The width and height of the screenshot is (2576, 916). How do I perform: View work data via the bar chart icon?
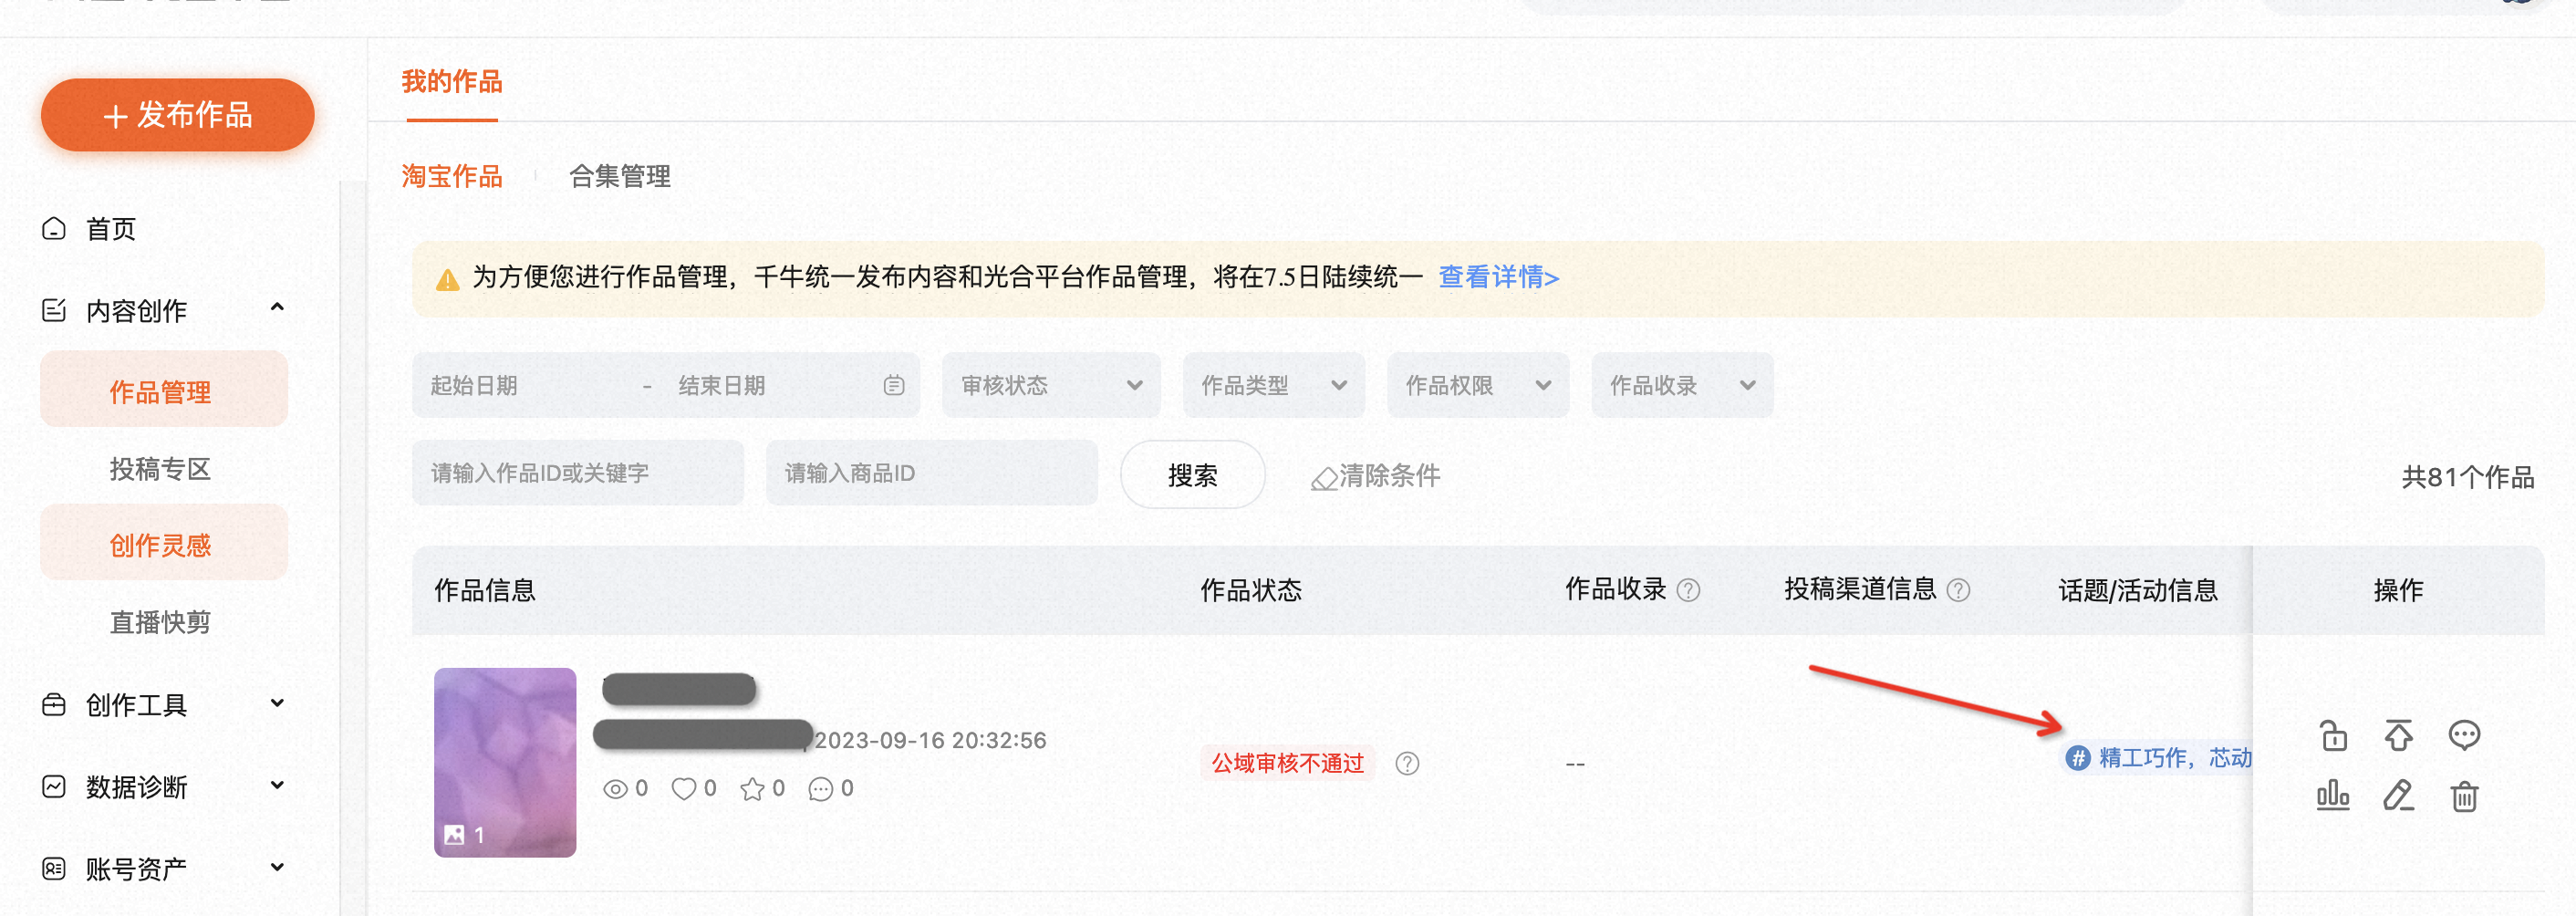[x=2332, y=796]
